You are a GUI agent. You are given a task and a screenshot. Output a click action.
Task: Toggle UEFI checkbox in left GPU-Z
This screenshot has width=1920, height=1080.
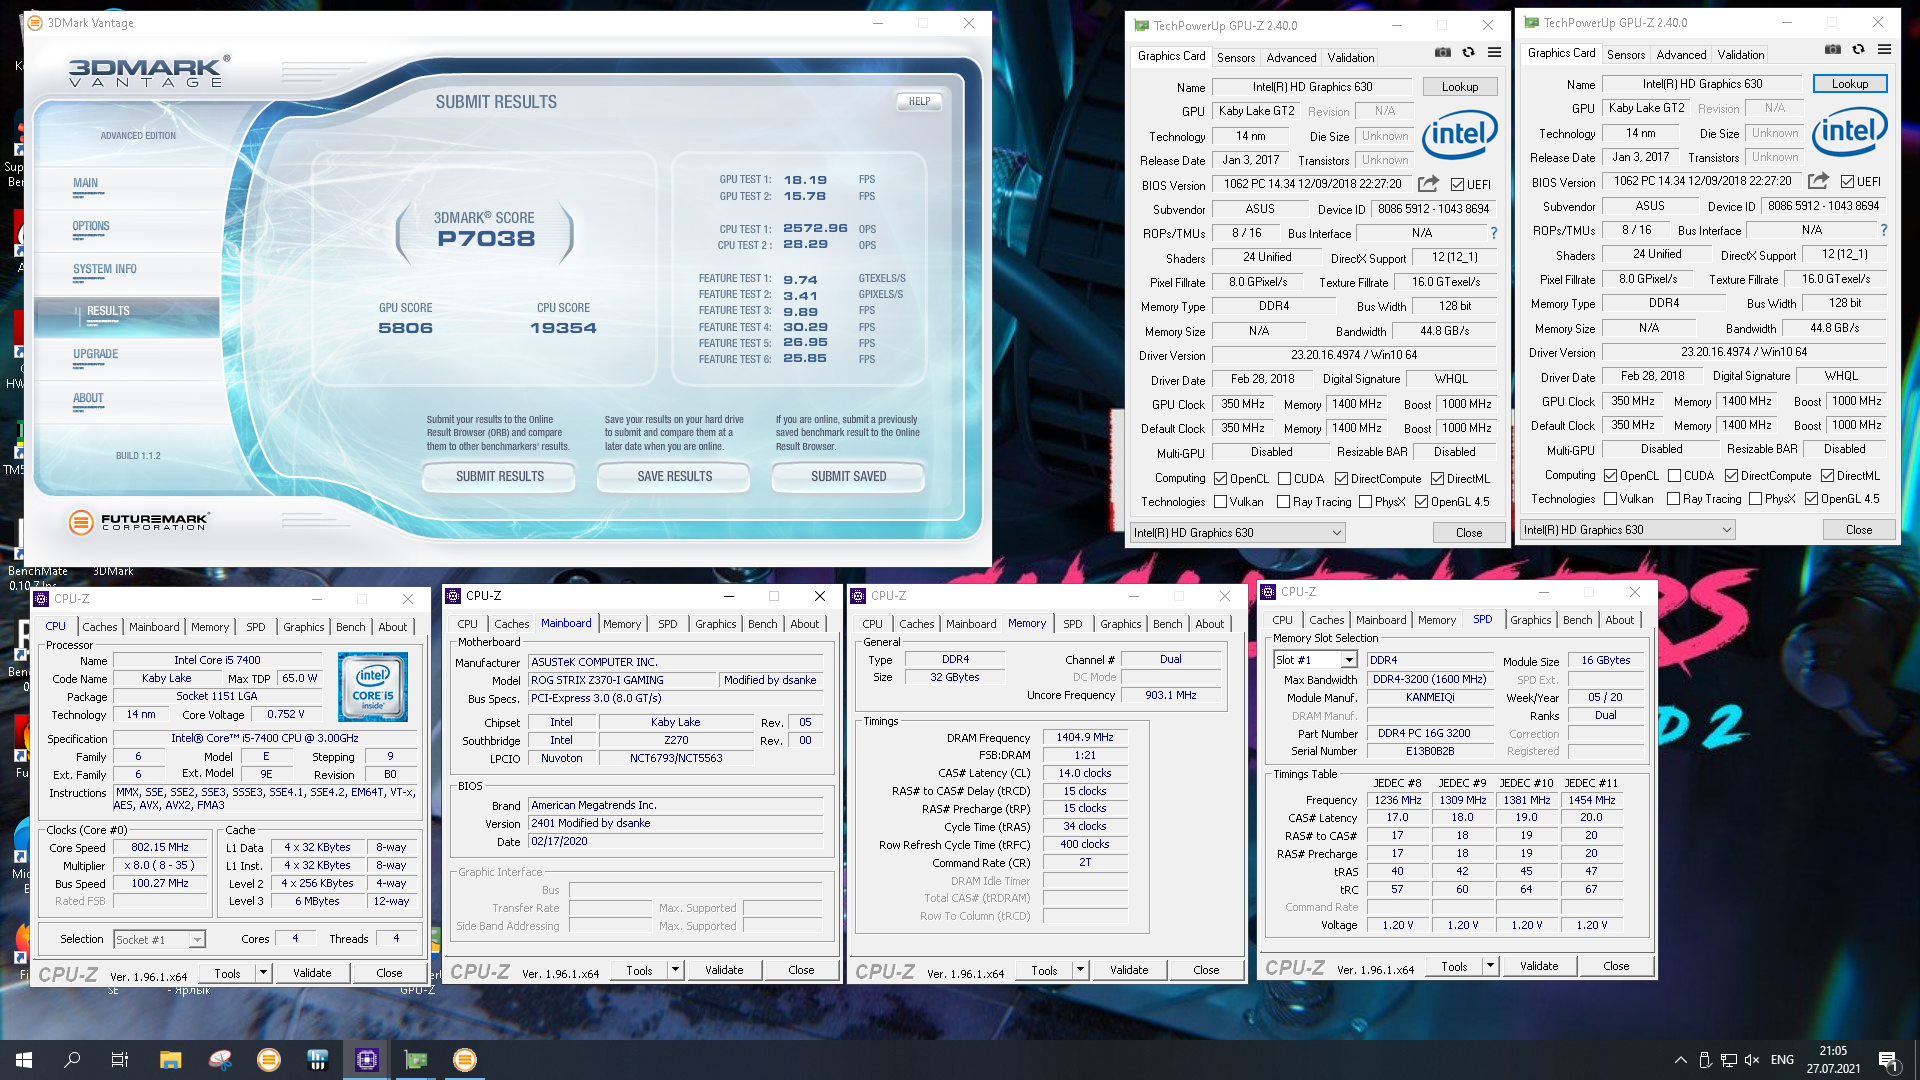coord(1457,185)
